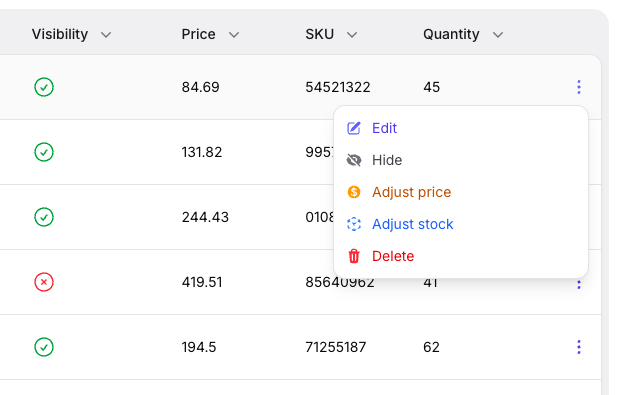Expand the Price column sort chevron
This screenshot has width=618, height=395.
[x=234, y=35]
